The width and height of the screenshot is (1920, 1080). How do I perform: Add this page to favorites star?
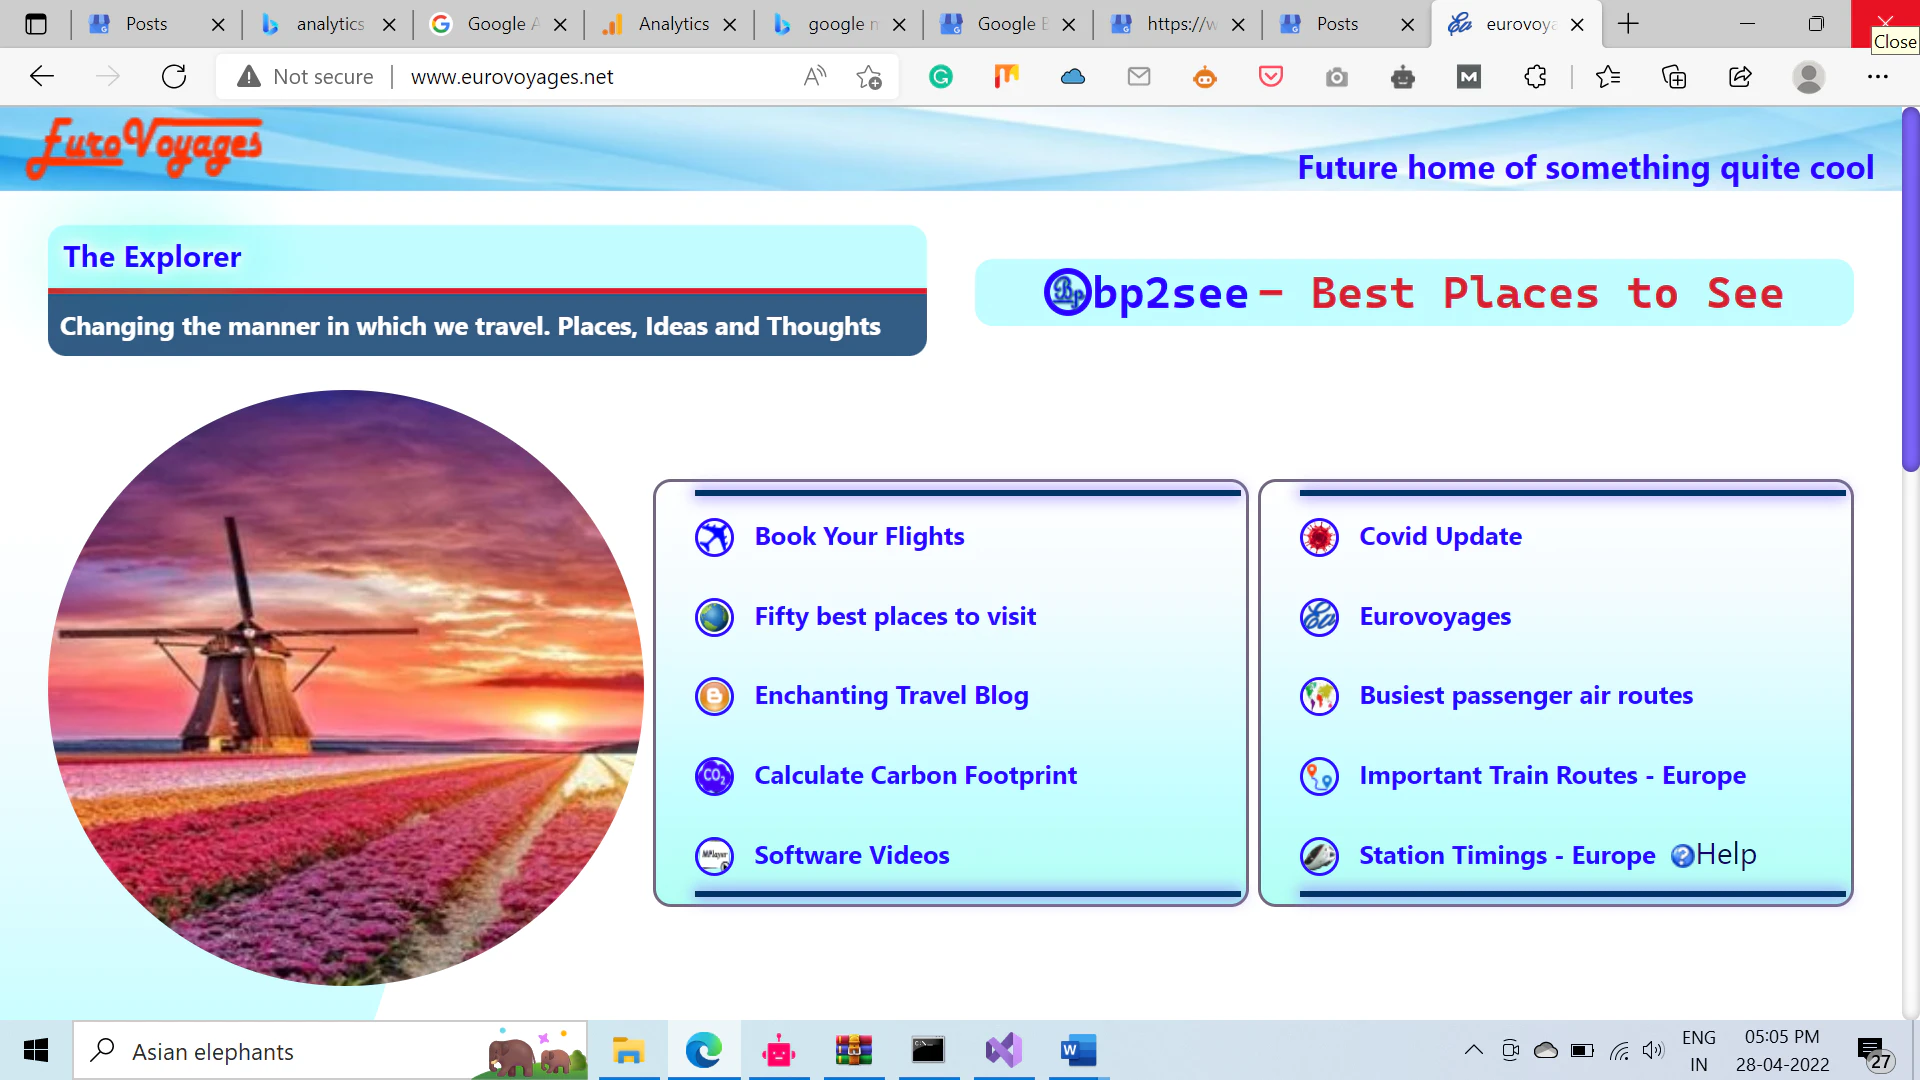point(868,77)
